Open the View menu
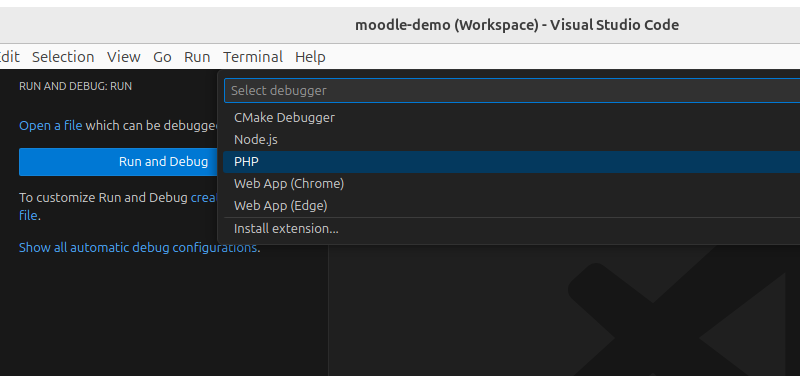Viewport: 800px width, 376px height. click(123, 57)
